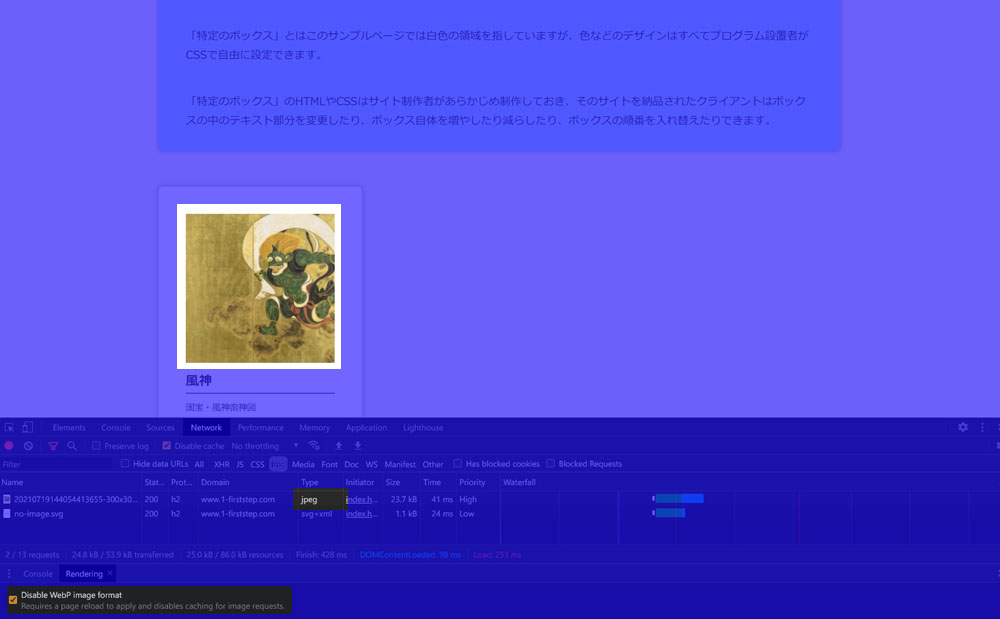This screenshot has width=1000, height=619.
Task: Select the inspect element cursor icon
Action: tap(9, 428)
